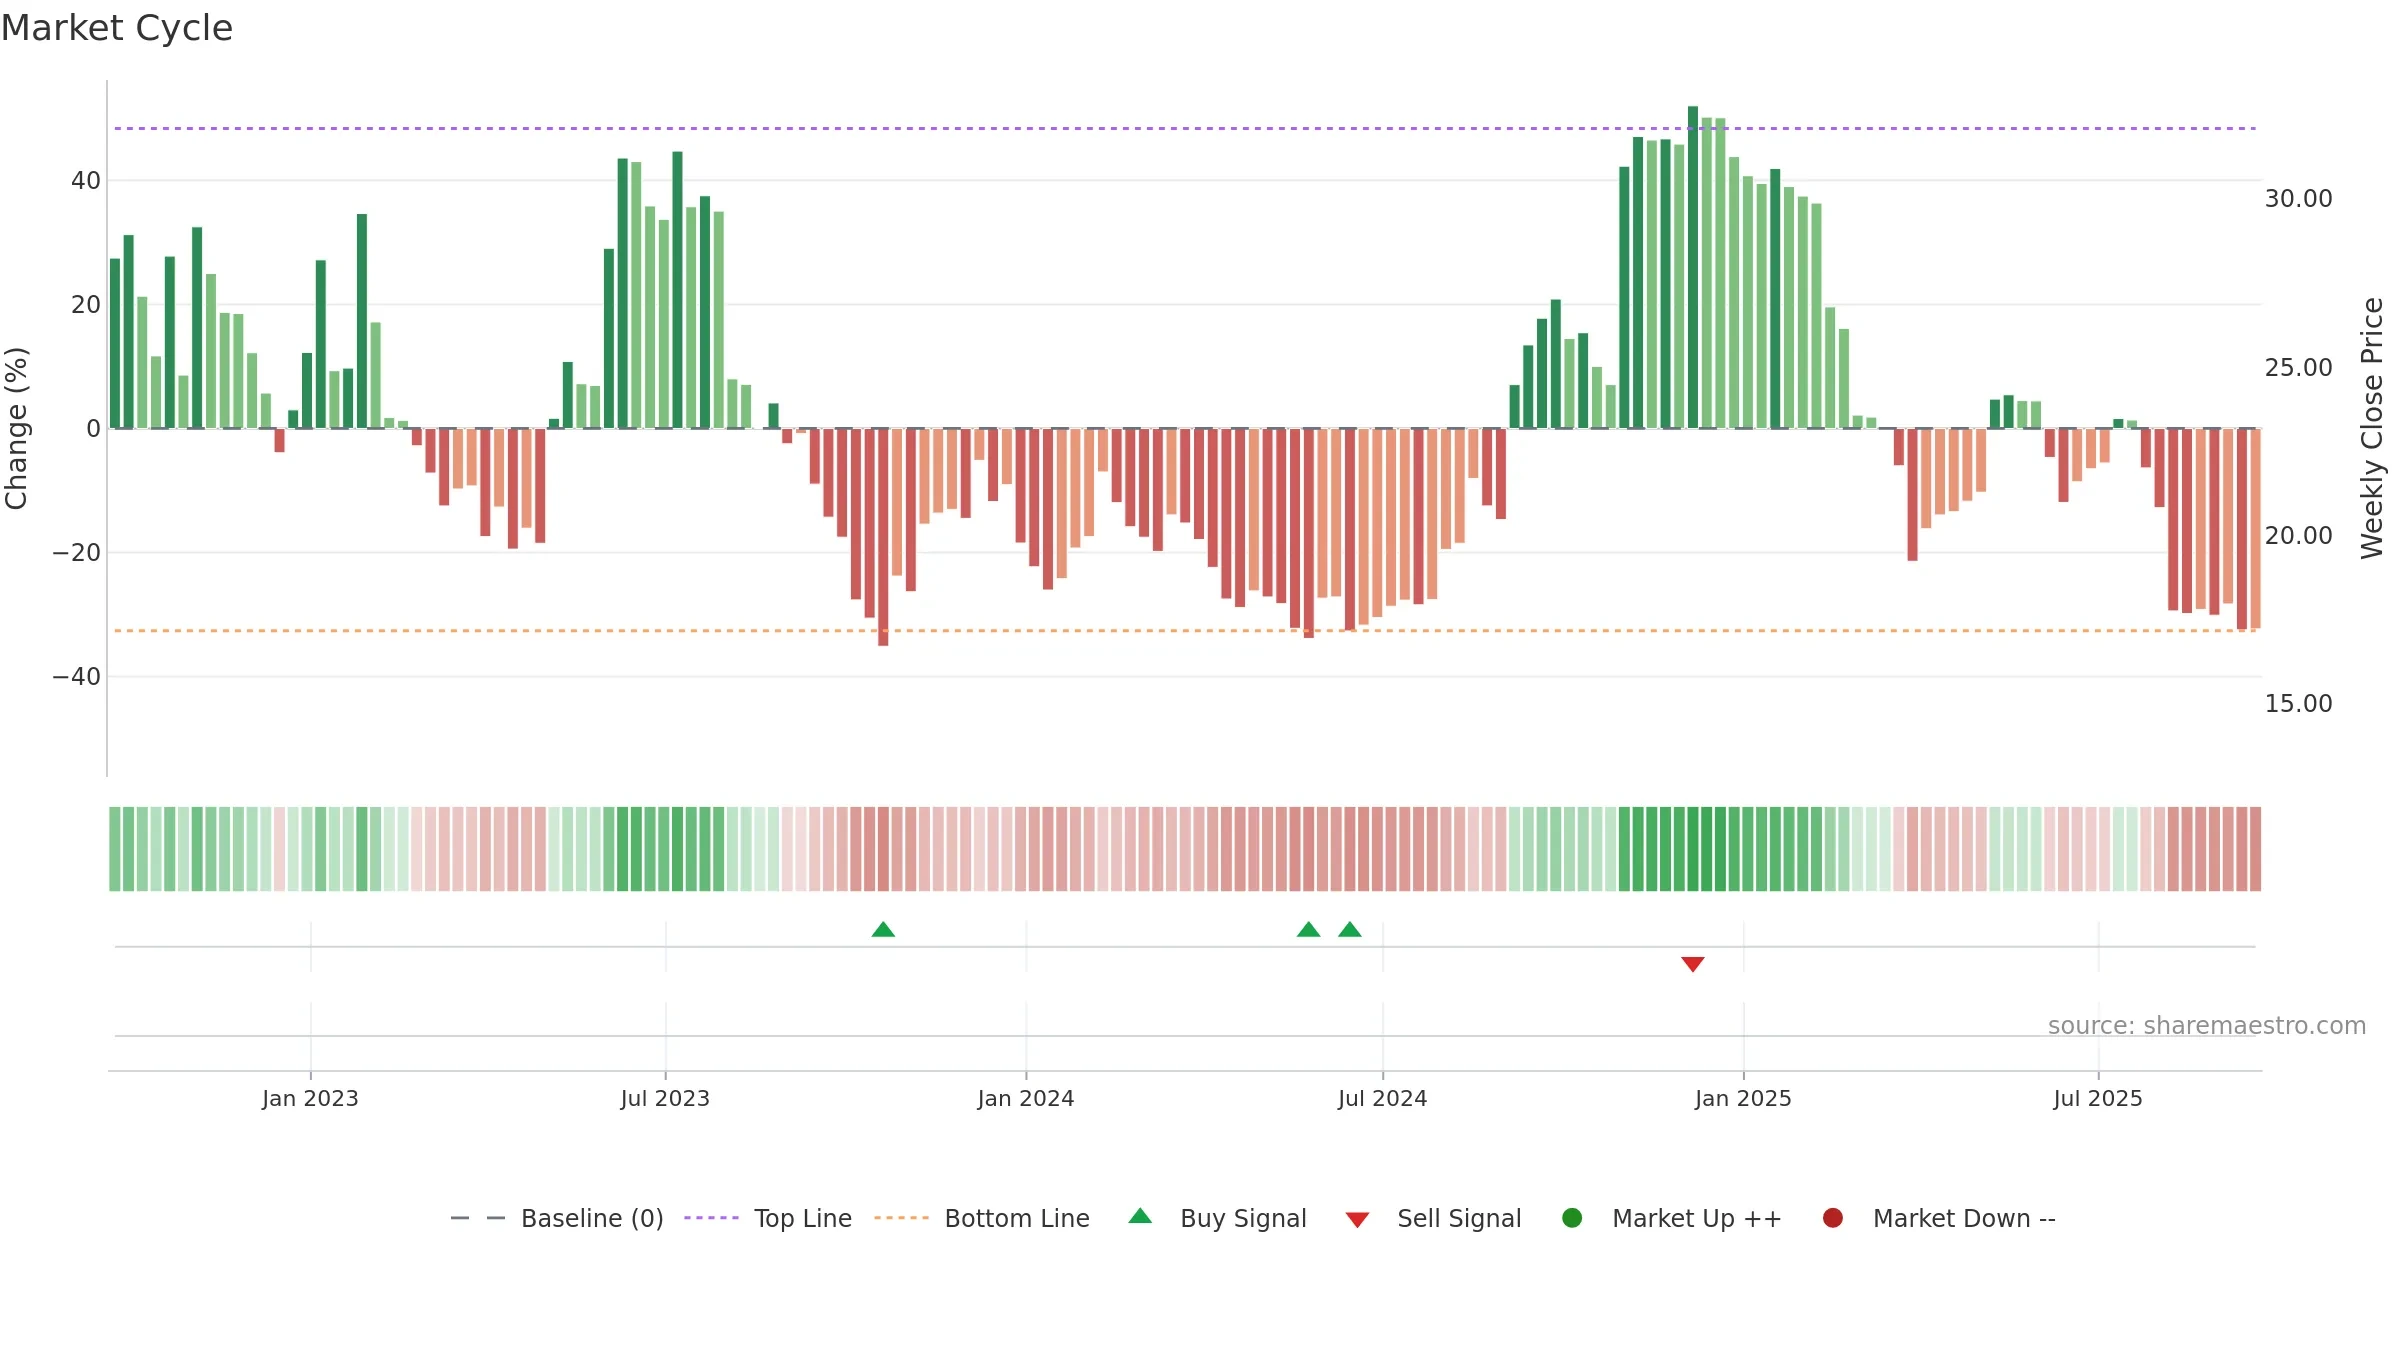Click the −40 label on change axis
Screen dimensions: 2400x1350
point(76,677)
